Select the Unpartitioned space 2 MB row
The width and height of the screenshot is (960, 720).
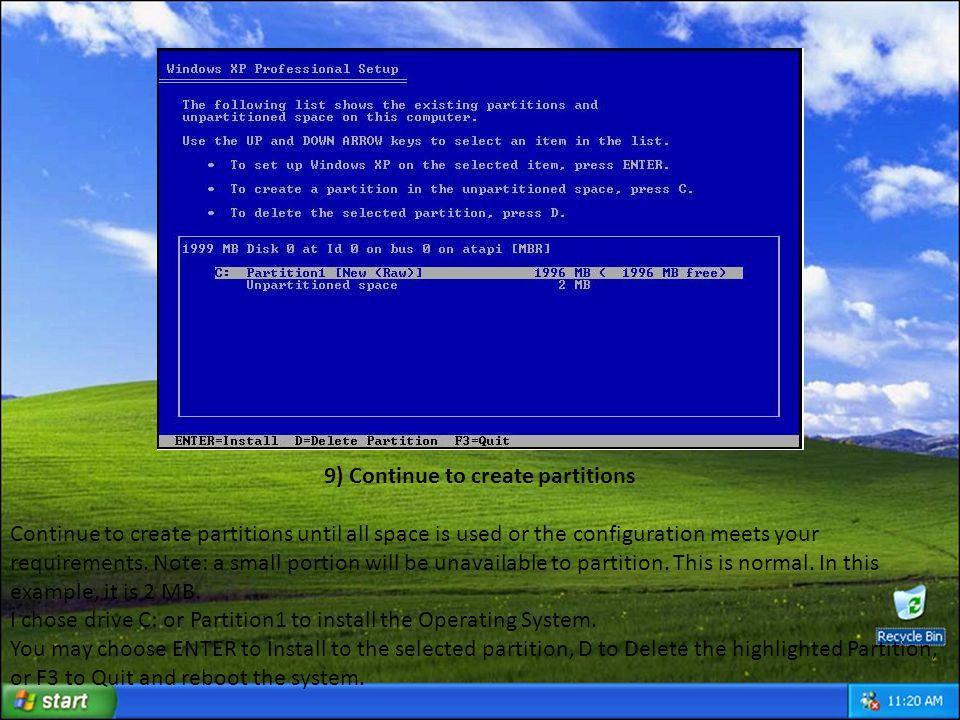pos(418,285)
